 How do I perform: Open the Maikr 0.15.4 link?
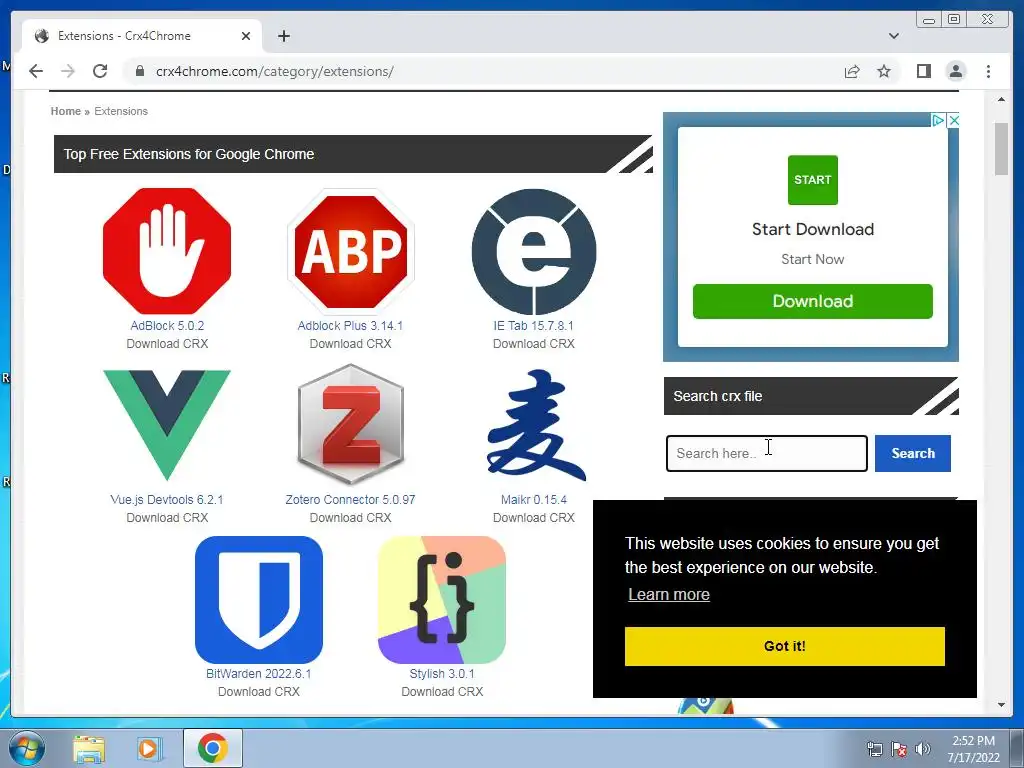pos(534,500)
